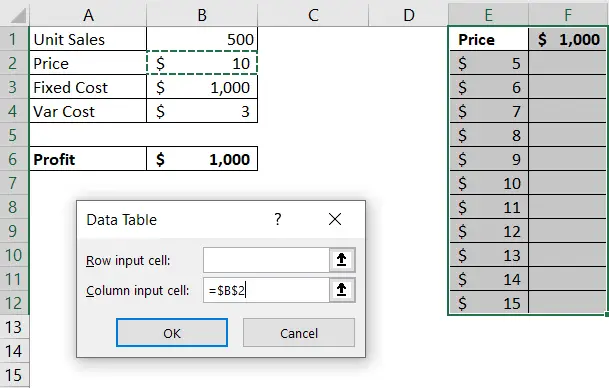Select the $12 price cell in column E
The height and width of the screenshot is (388, 609).
point(489,231)
